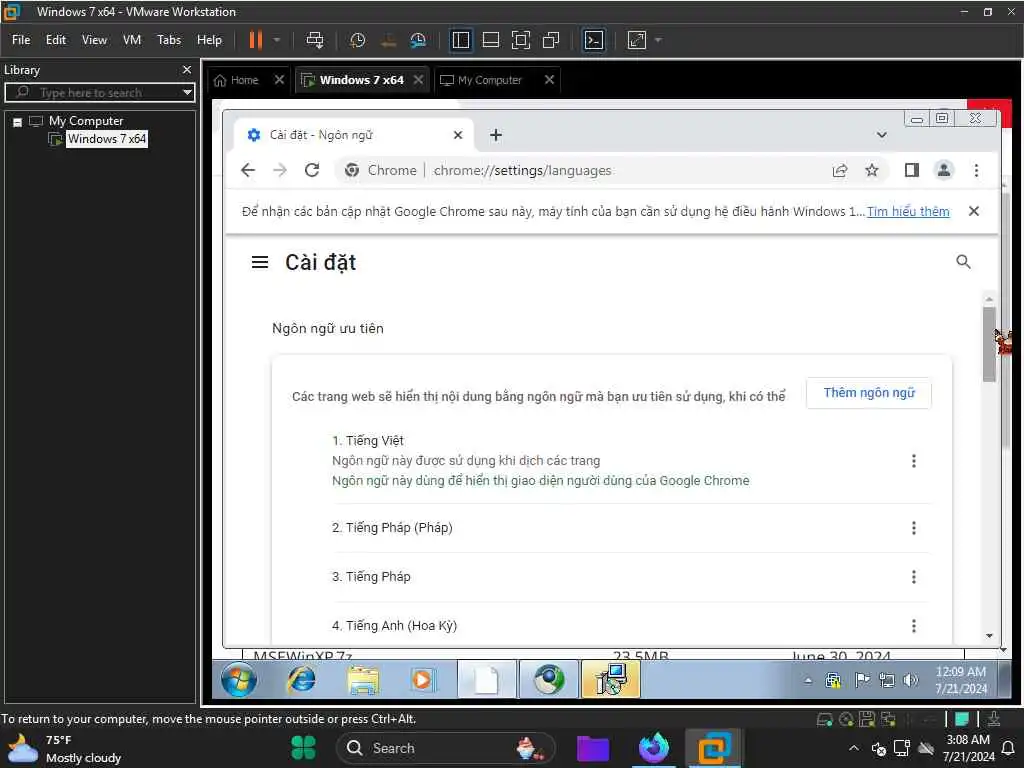Open the VMware console view icon

(594, 40)
